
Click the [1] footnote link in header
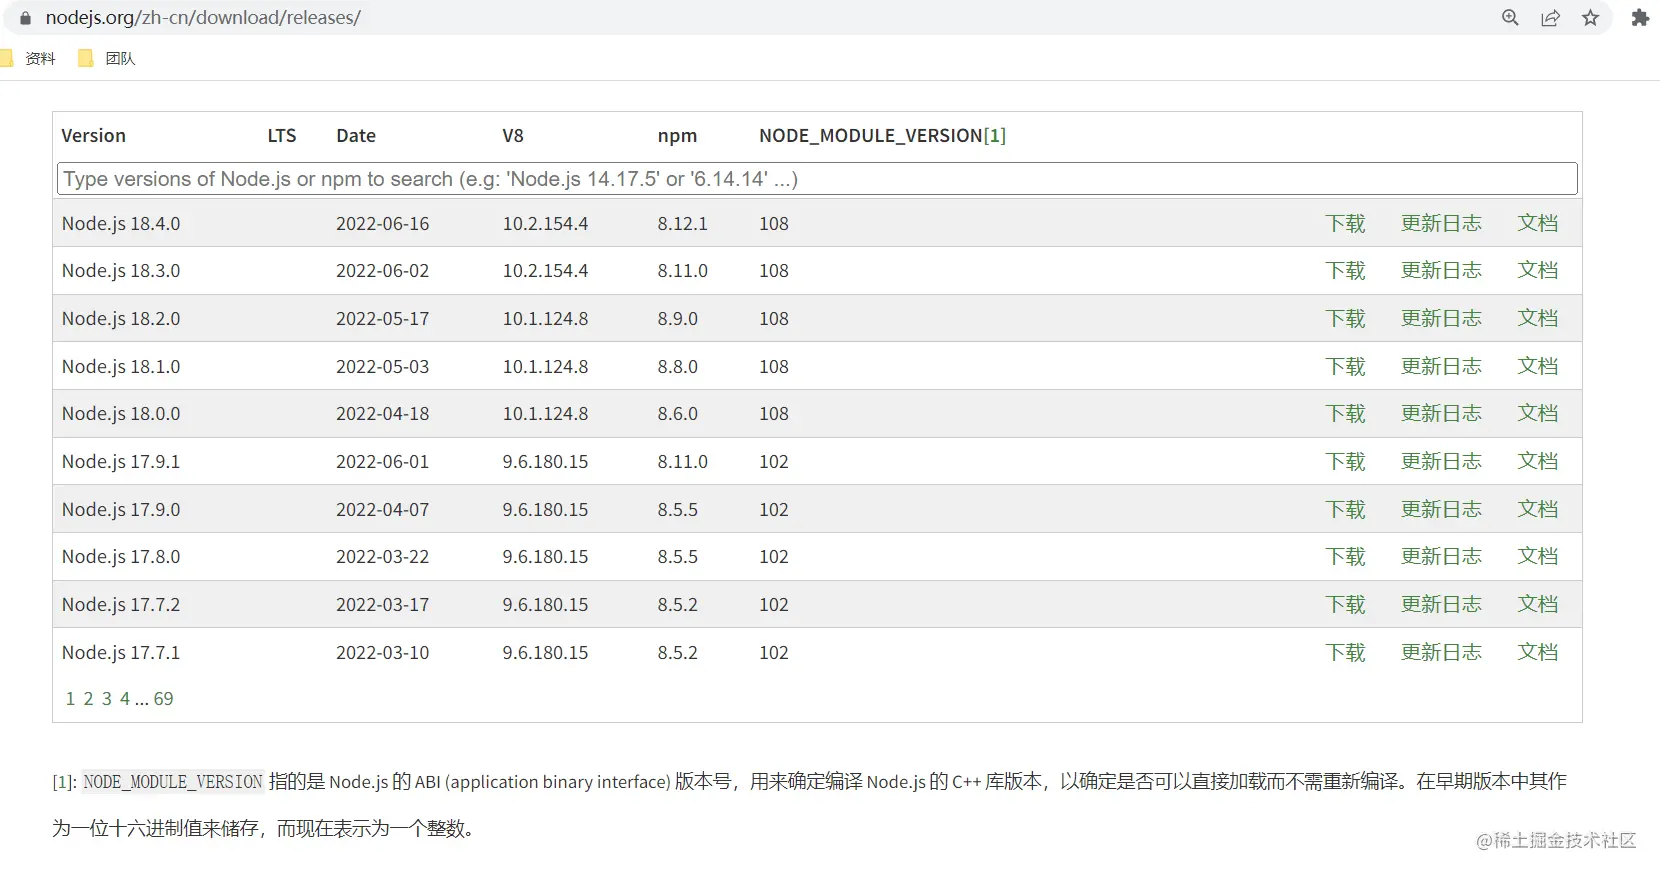[995, 136]
